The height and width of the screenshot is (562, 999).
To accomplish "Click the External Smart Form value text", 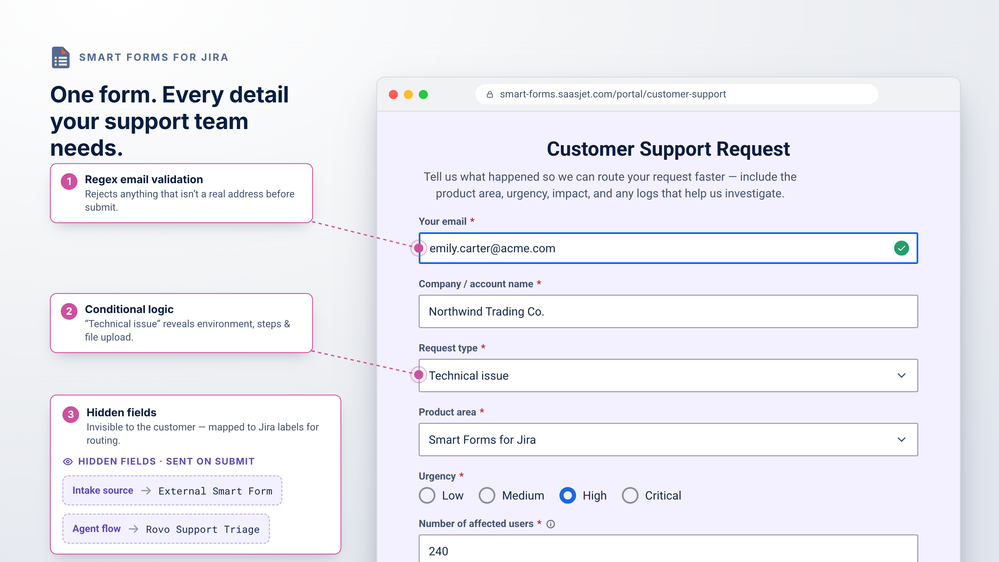I will tap(215, 491).
